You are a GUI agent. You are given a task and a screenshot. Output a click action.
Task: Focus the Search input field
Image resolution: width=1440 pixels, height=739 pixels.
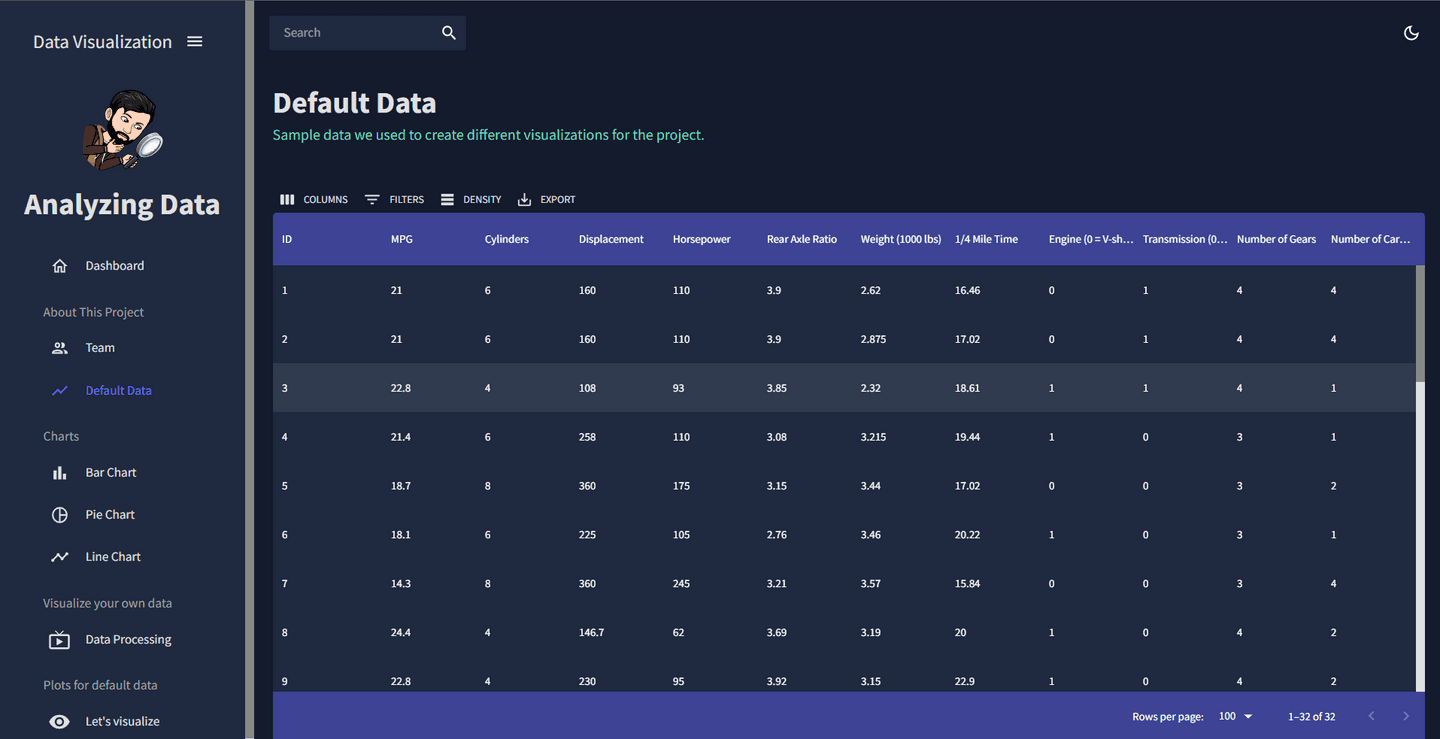pos(355,33)
